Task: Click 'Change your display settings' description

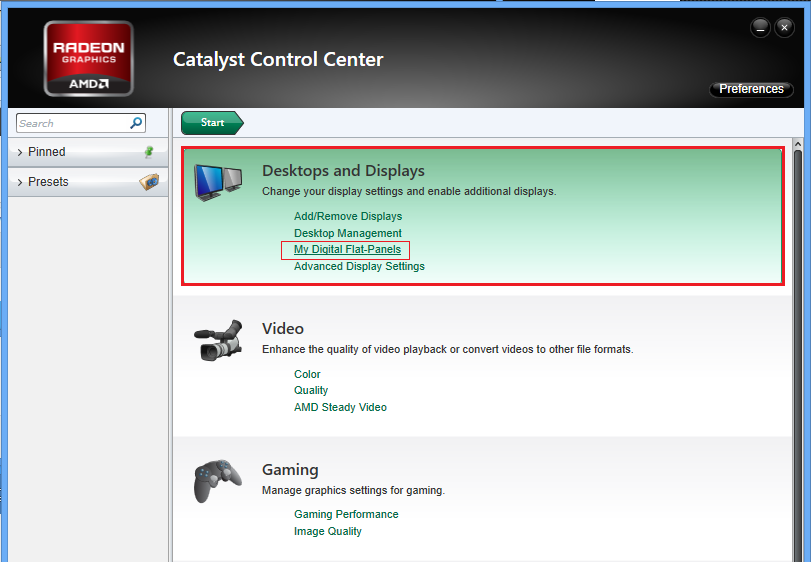Action: point(409,191)
